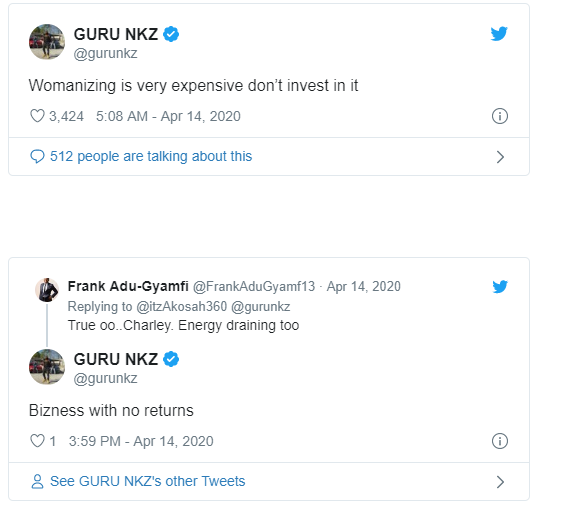Screen dimensions: 567x508
Task: Open @itzAkosah360 mention in reply
Action: (x=182, y=307)
